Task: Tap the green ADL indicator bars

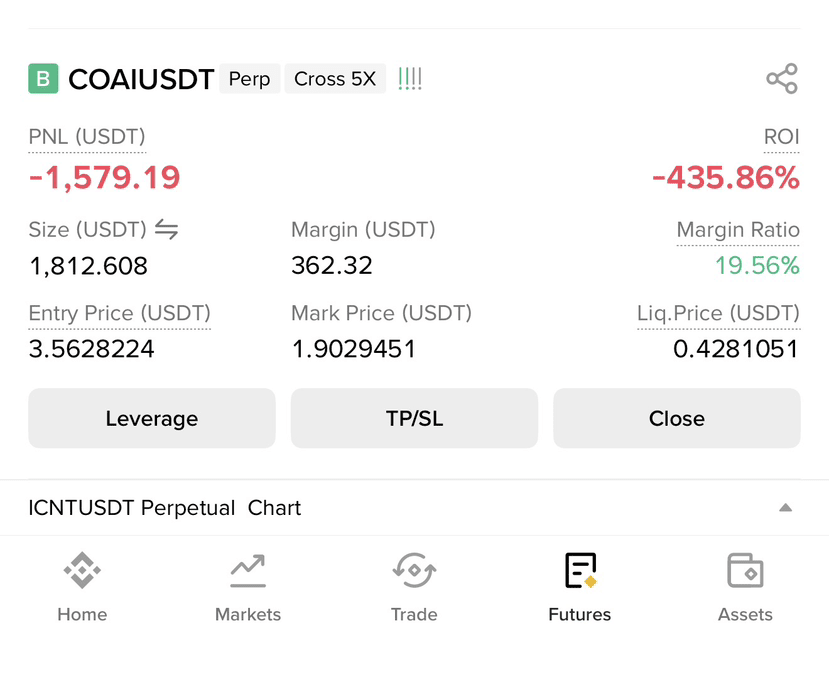Action: (410, 79)
